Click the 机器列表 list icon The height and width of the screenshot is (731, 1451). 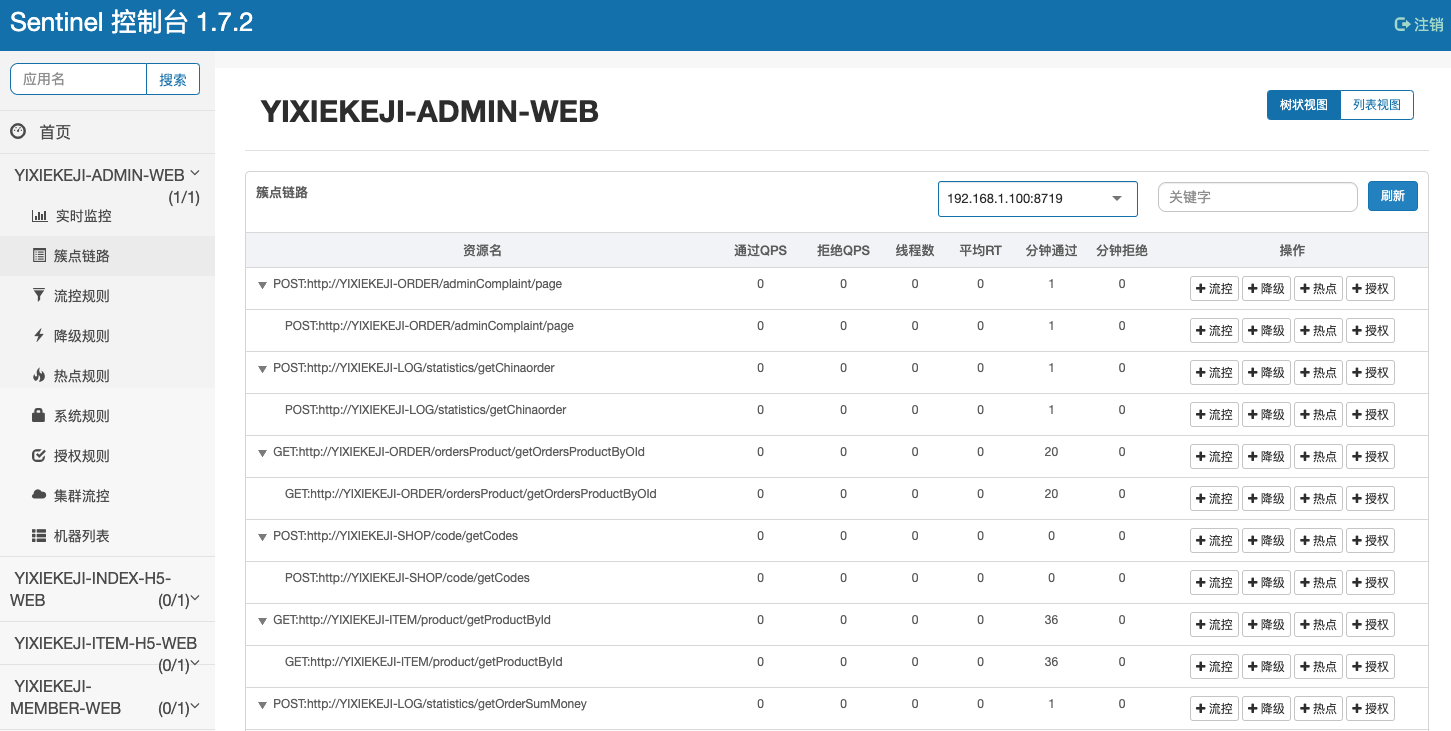point(39,536)
